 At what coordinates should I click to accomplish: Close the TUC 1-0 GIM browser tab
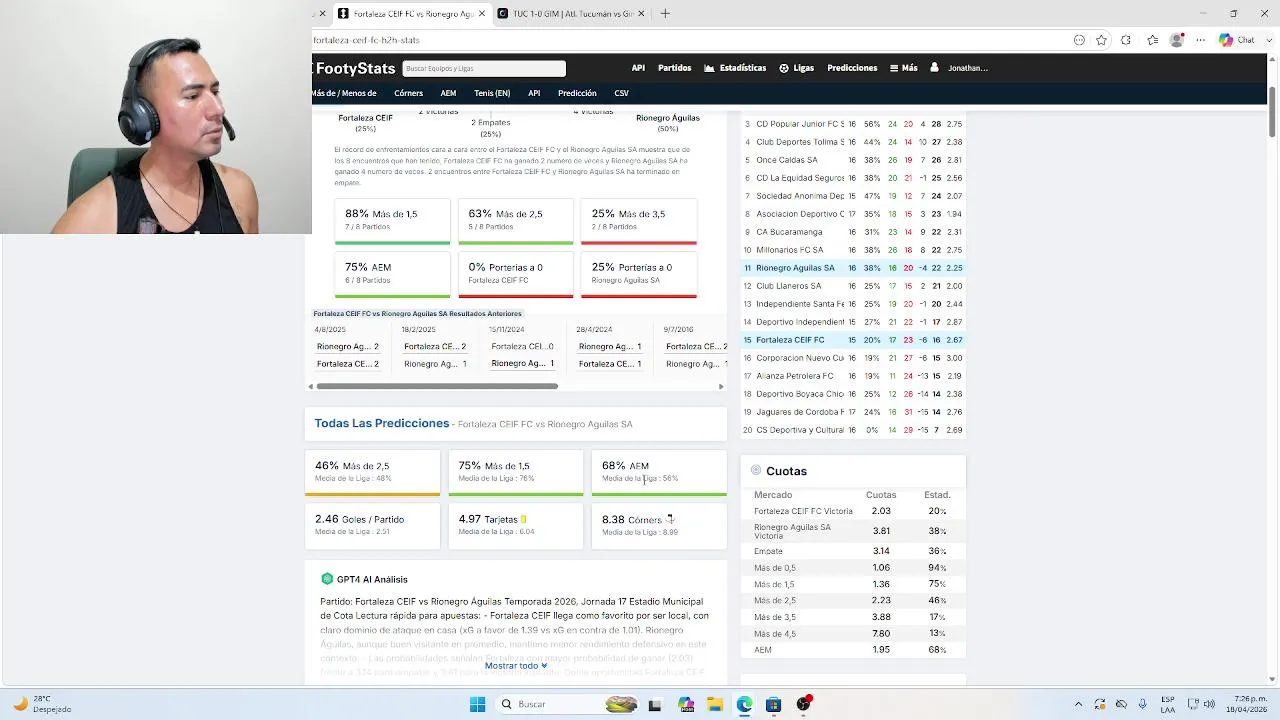641,14
